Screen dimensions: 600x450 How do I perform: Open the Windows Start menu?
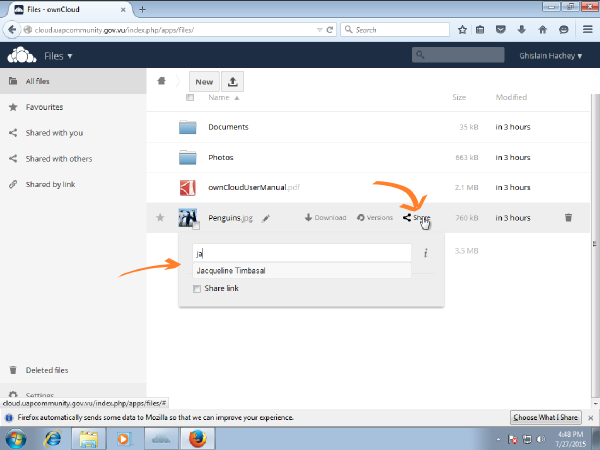(16, 439)
